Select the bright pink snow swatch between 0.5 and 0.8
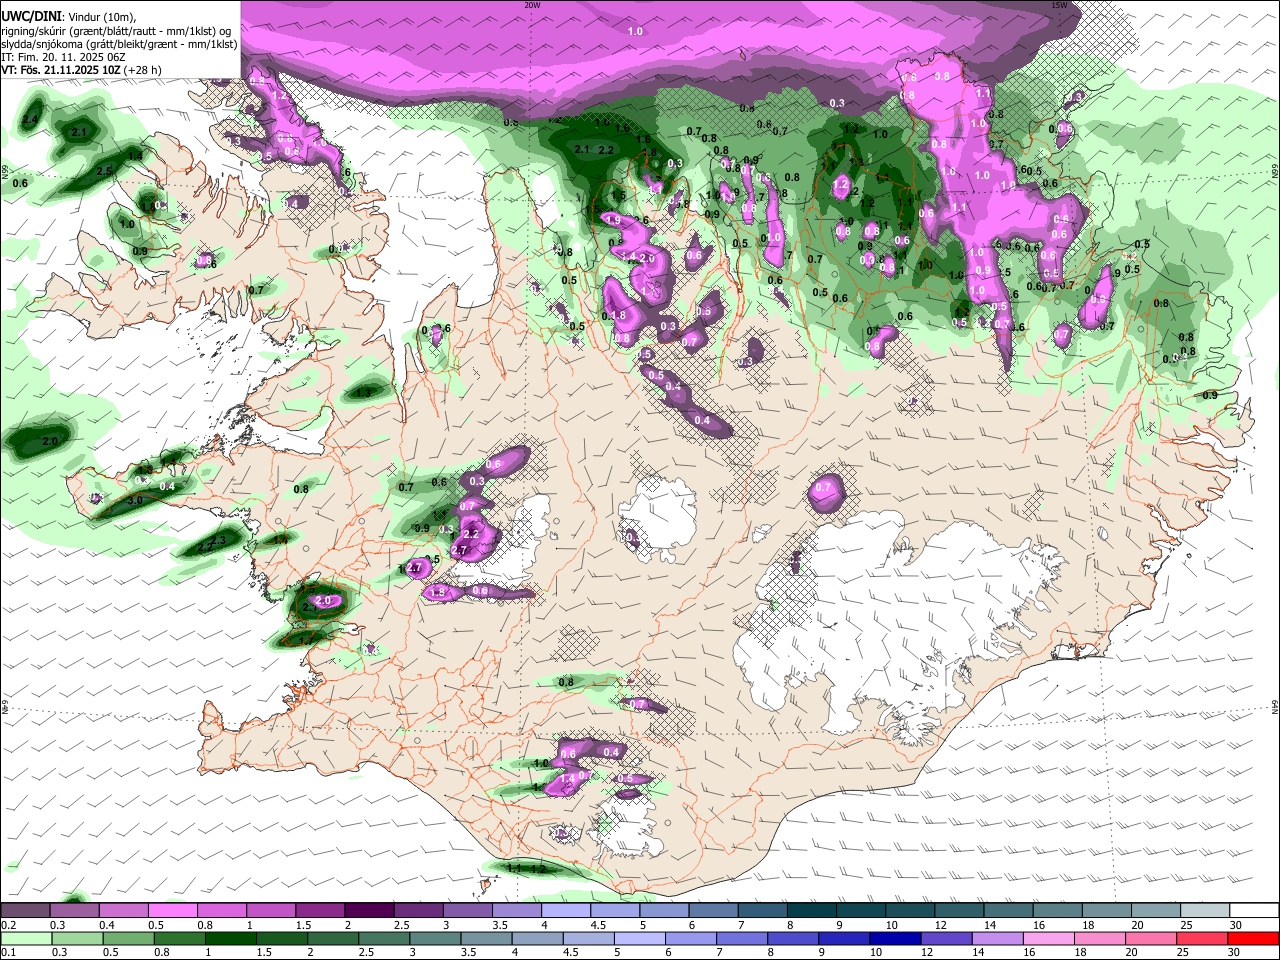The height and width of the screenshot is (960, 1280). (173, 910)
